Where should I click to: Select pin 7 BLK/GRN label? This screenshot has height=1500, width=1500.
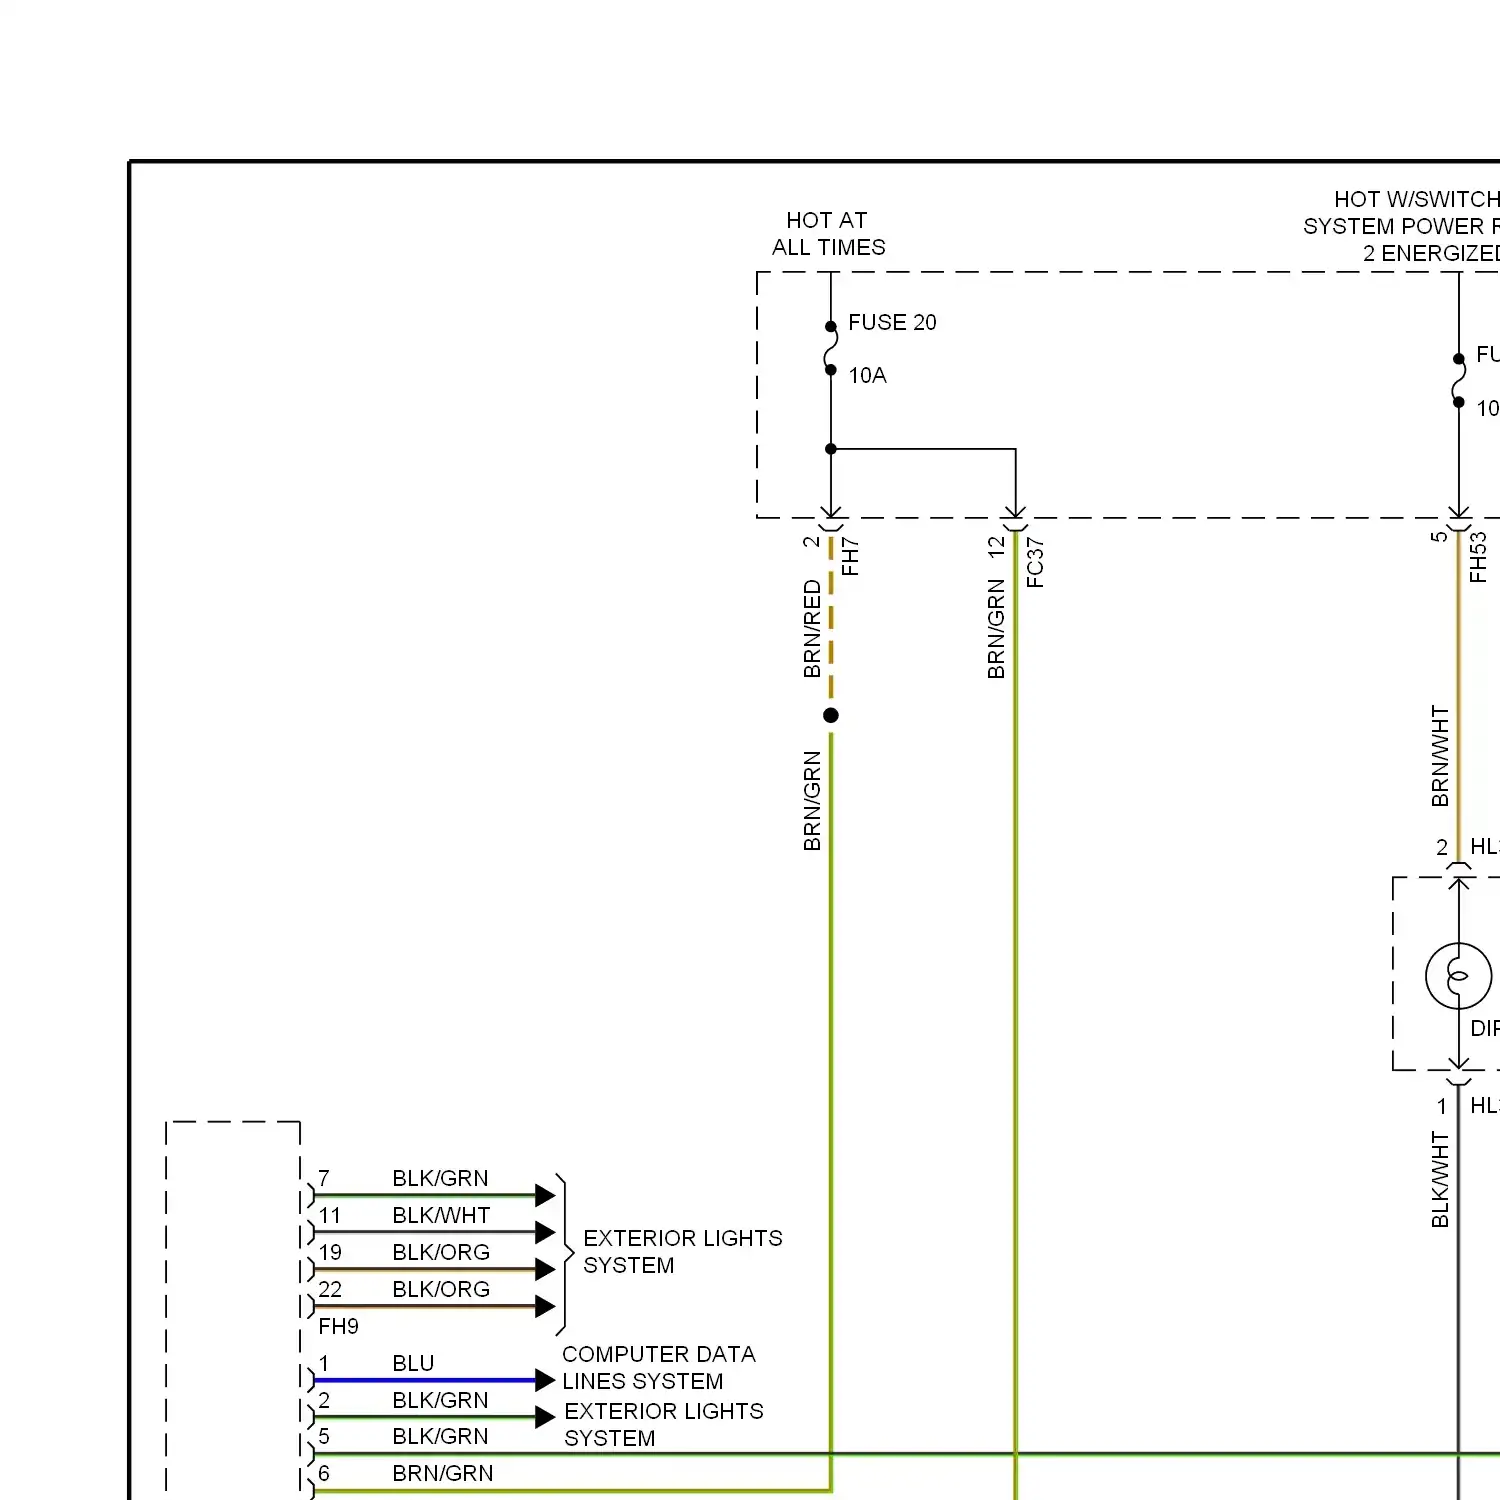pyautogui.click(x=440, y=1178)
